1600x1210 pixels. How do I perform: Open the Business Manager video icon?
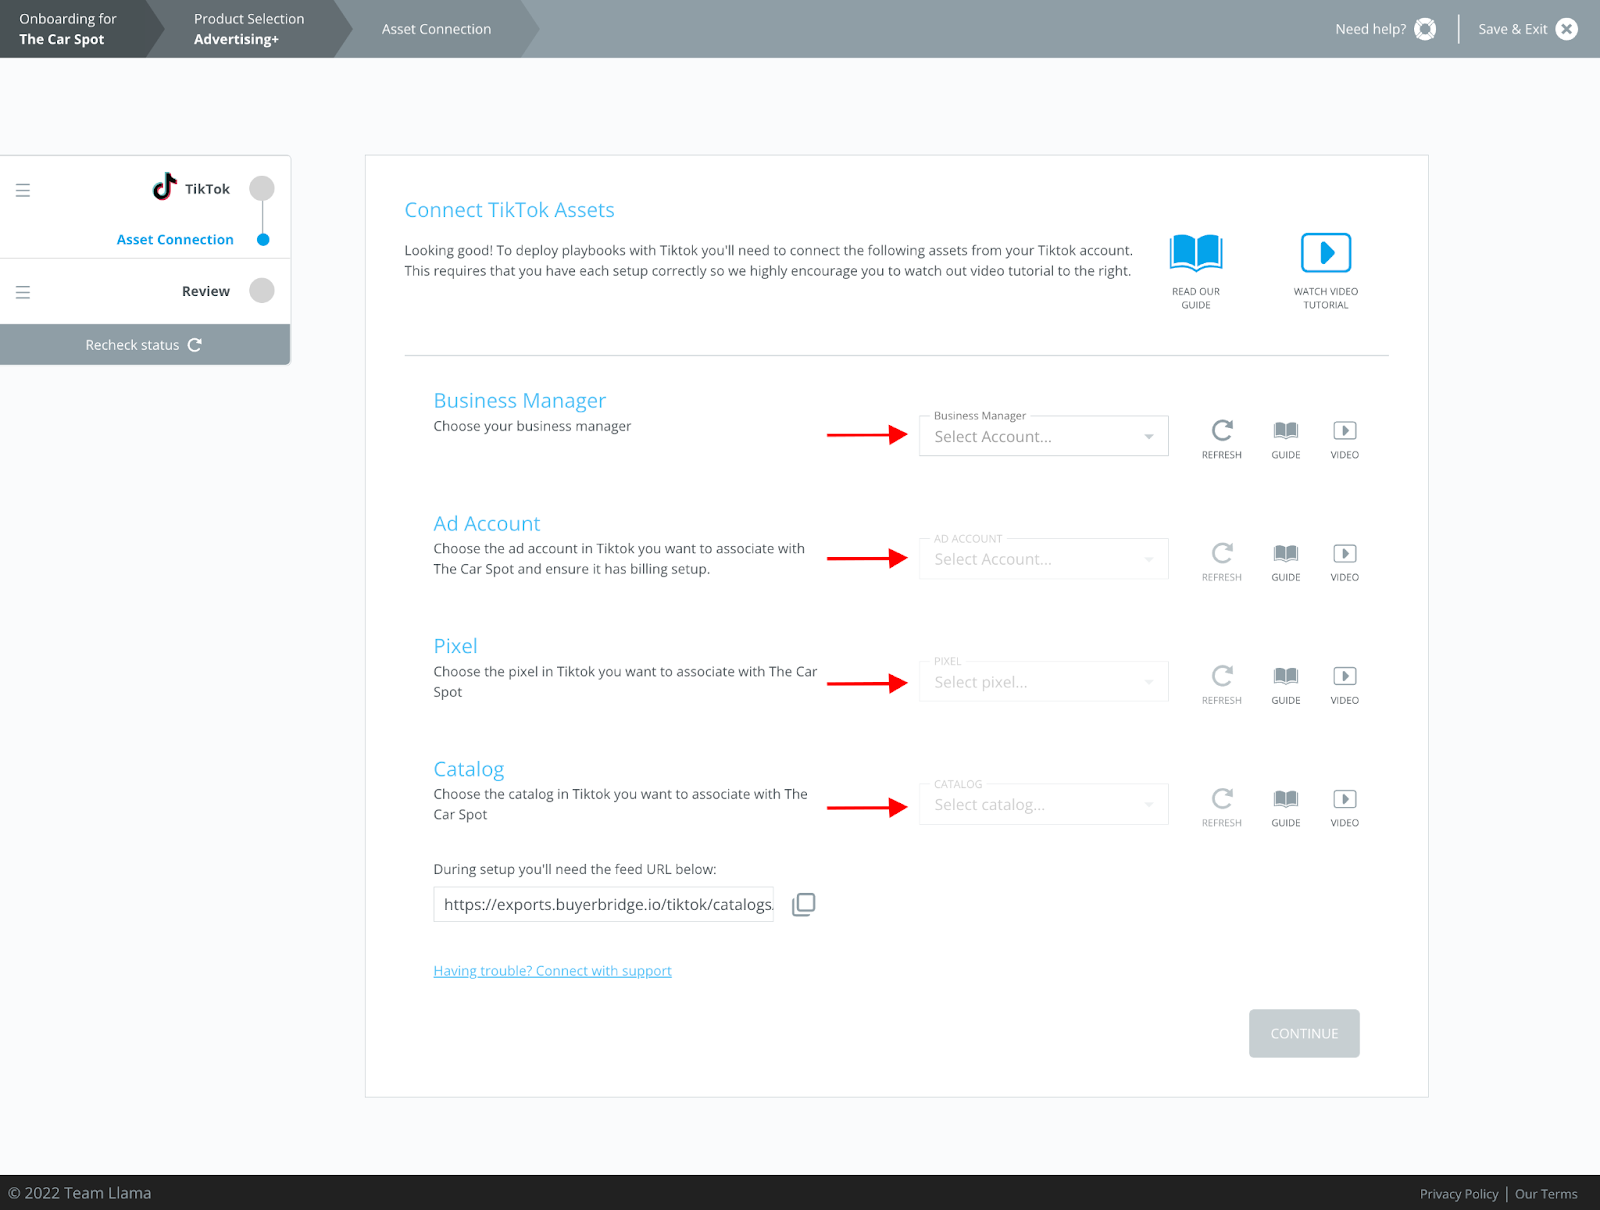click(x=1345, y=431)
